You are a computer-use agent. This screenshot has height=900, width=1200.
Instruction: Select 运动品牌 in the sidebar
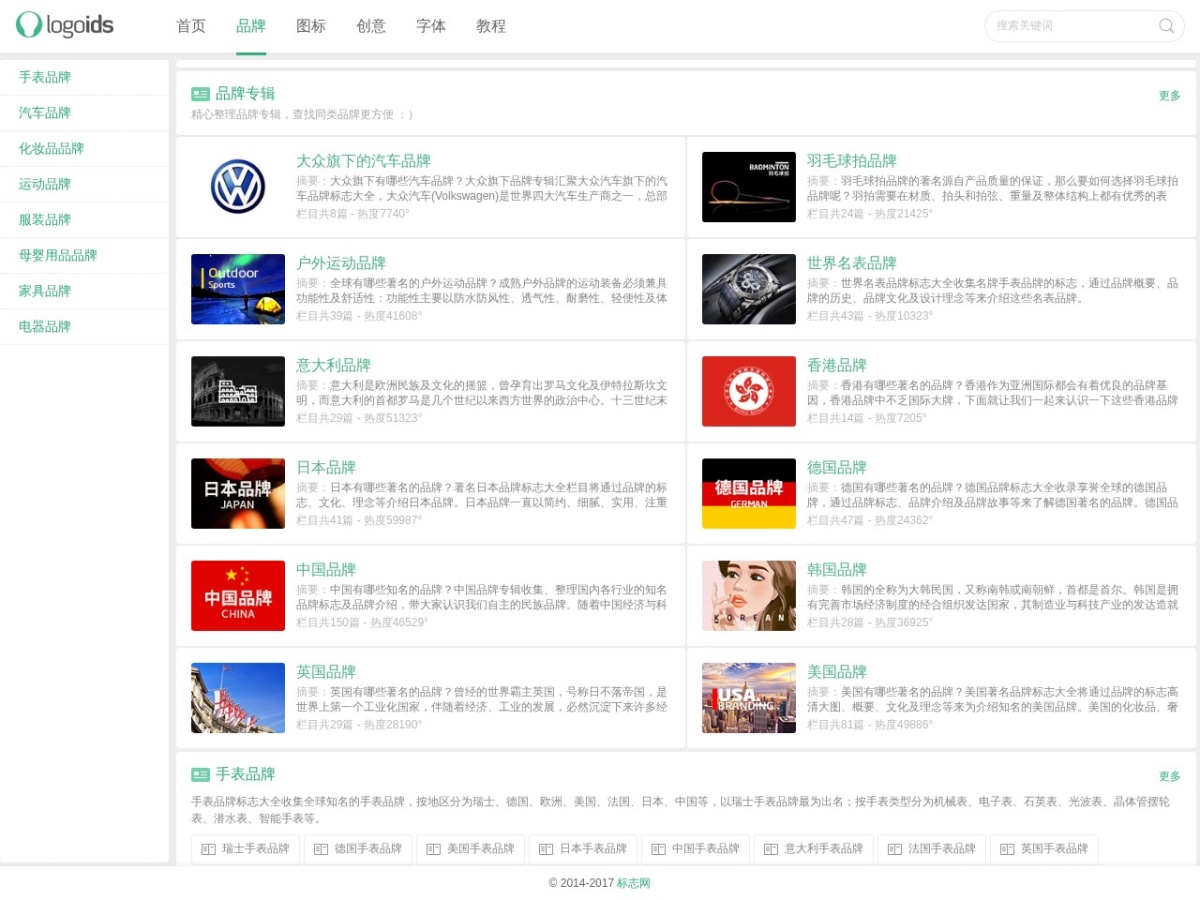[84, 184]
